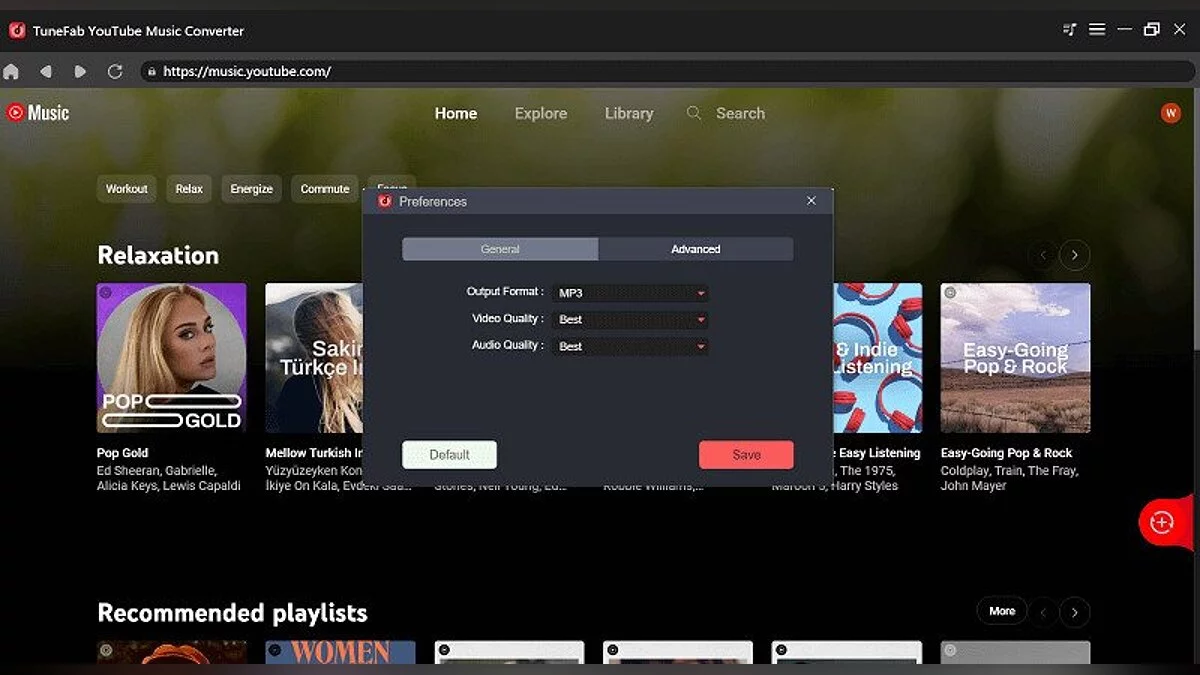Viewport: 1200px width, 675px height.
Task: Click previous arrow in the Relaxation carousel
Action: pos(1042,255)
